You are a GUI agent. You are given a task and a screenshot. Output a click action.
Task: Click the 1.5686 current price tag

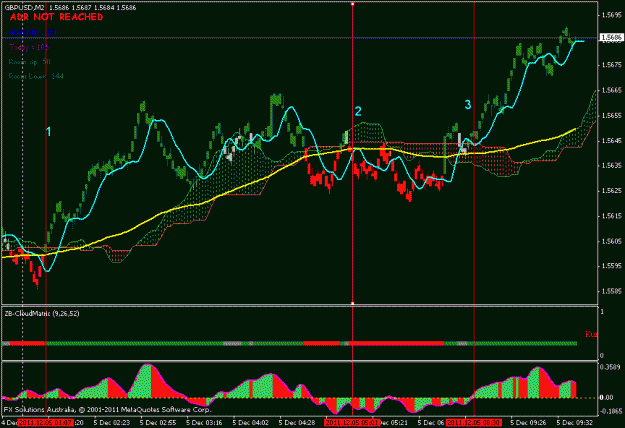611,37
